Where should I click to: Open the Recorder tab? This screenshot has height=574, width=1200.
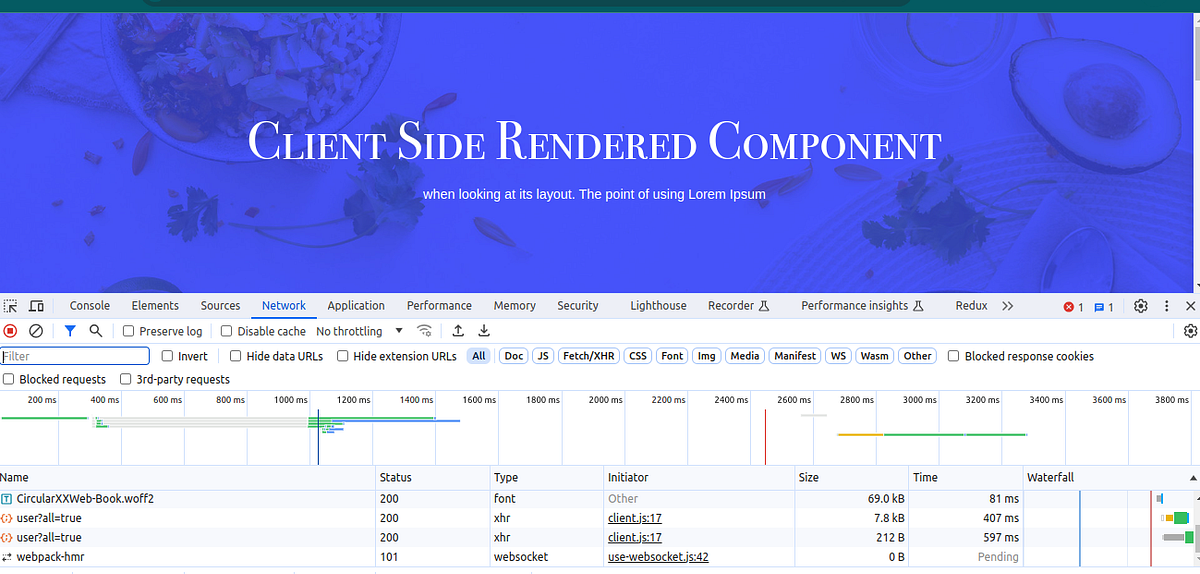[x=738, y=306]
